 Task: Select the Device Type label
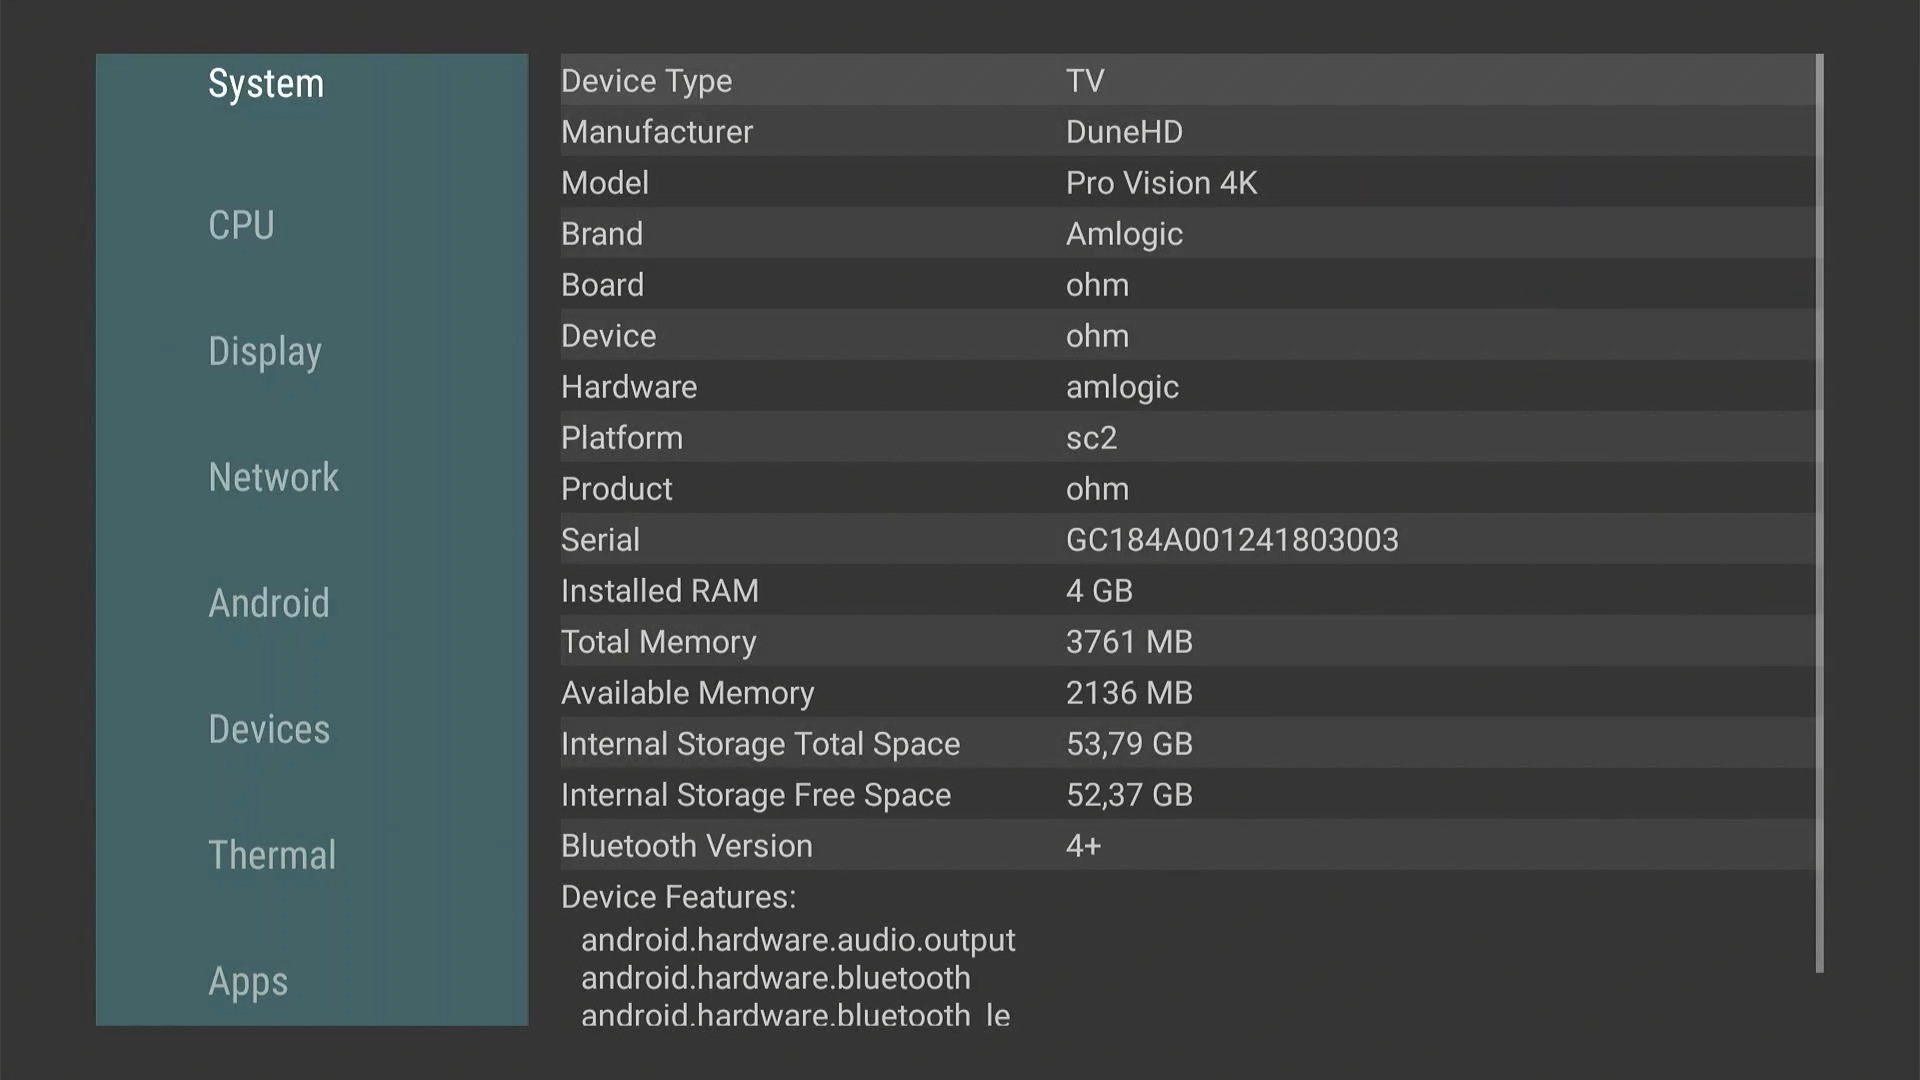tap(646, 81)
